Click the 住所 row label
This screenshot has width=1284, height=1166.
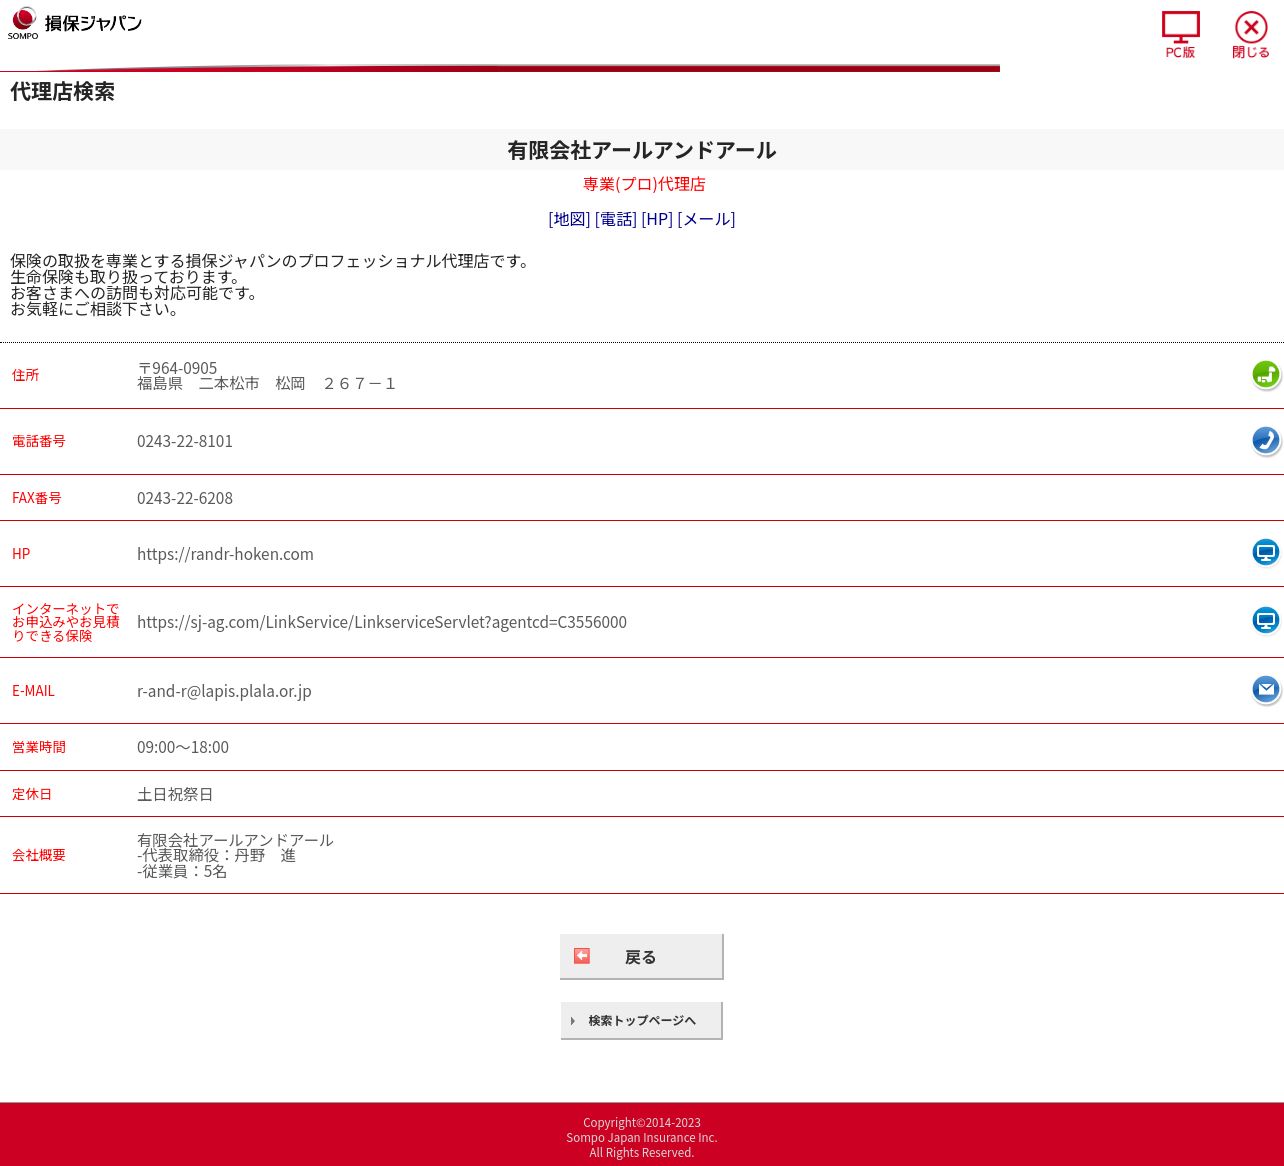(26, 375)
